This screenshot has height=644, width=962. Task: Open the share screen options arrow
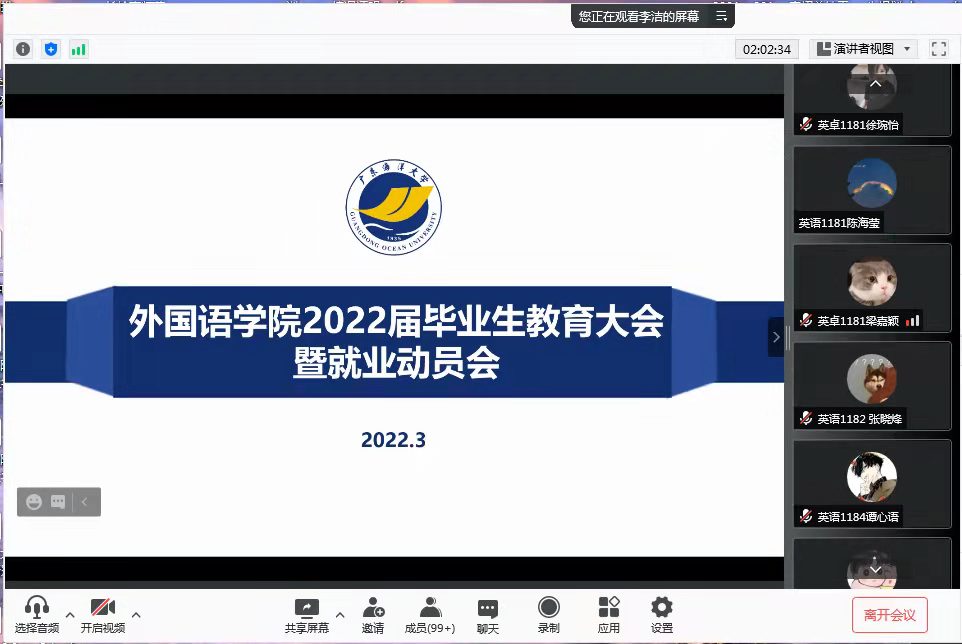340,614
